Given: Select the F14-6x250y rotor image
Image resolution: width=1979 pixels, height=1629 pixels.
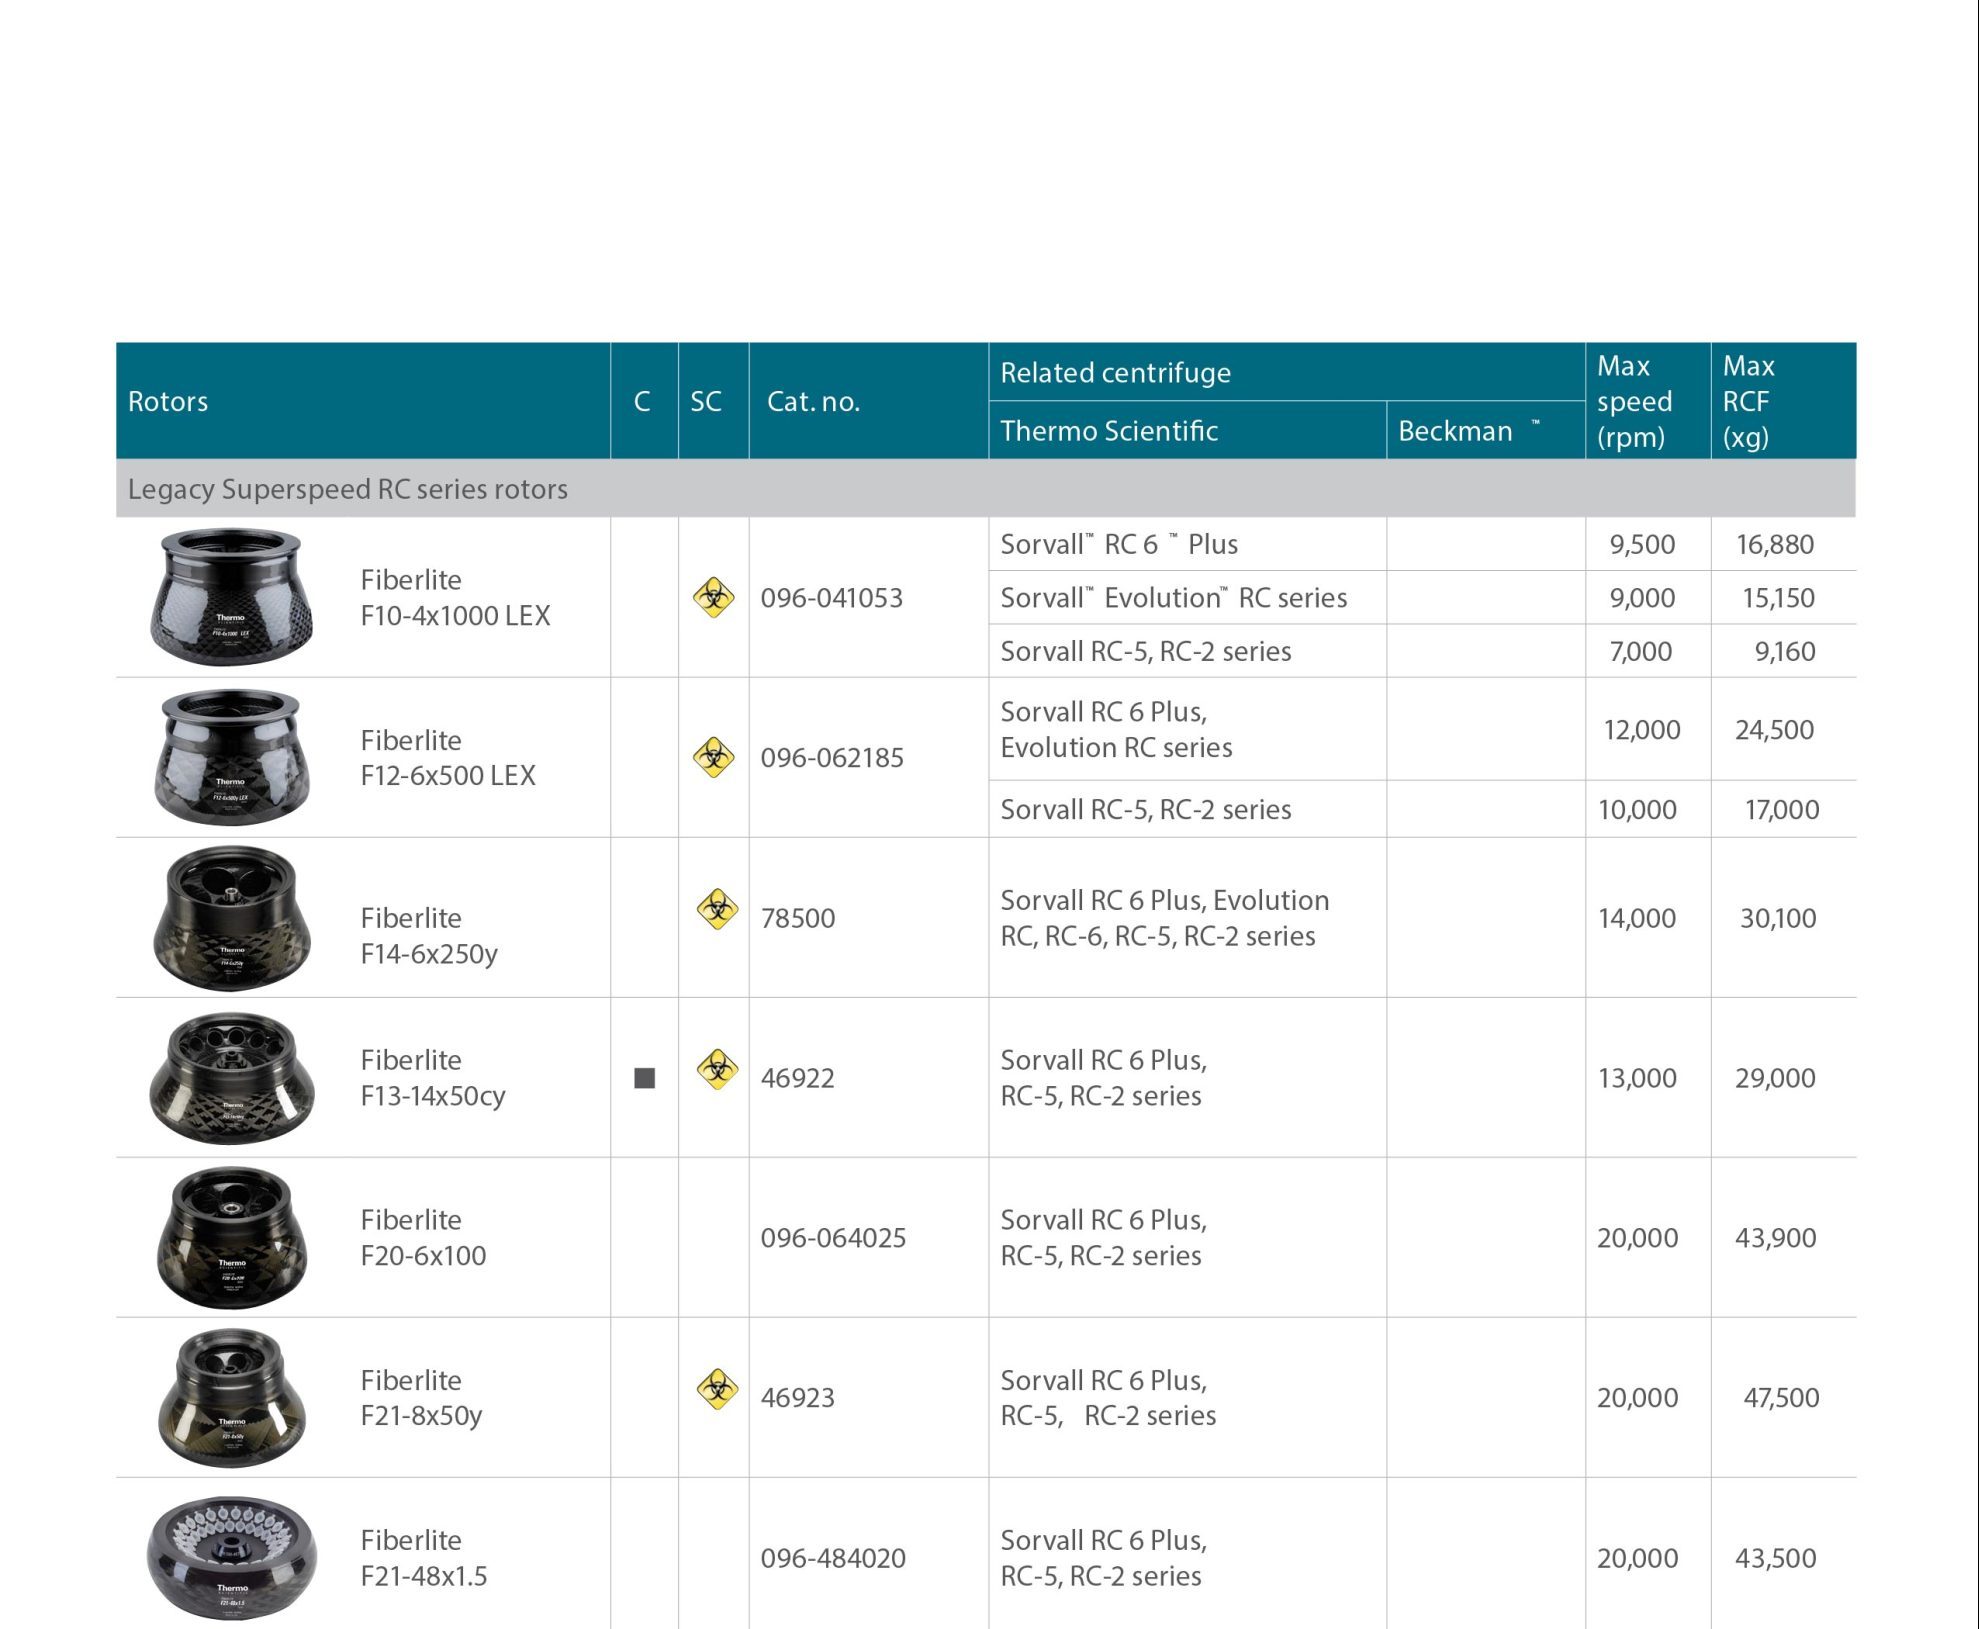Looking at the screenshot, I should point(231,918).
